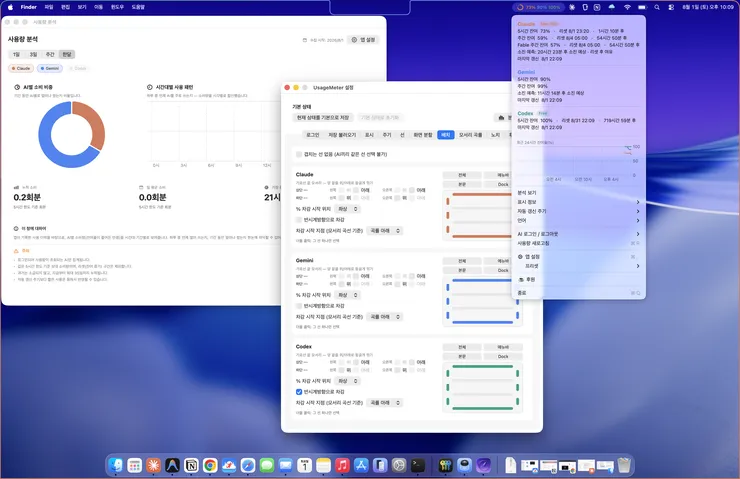Select the 한달 period tab in 사용량 분석
The height and width of the screenshot is (479, 740).
(67, 54)
